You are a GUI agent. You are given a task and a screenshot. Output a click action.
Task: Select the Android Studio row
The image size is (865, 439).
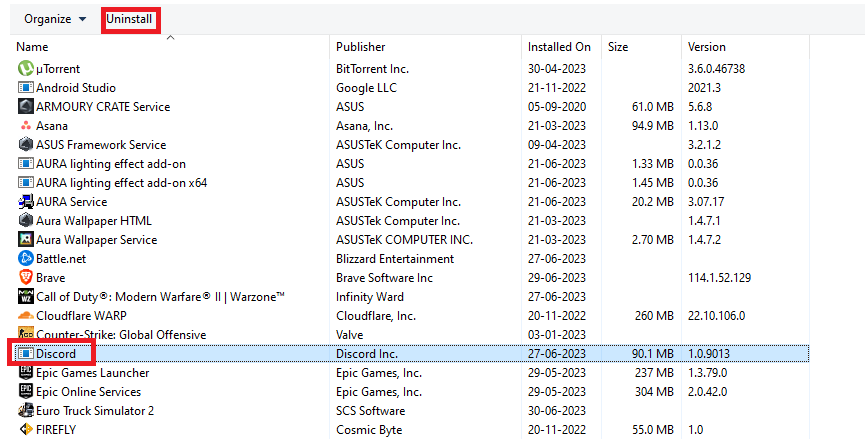point(76,88)
